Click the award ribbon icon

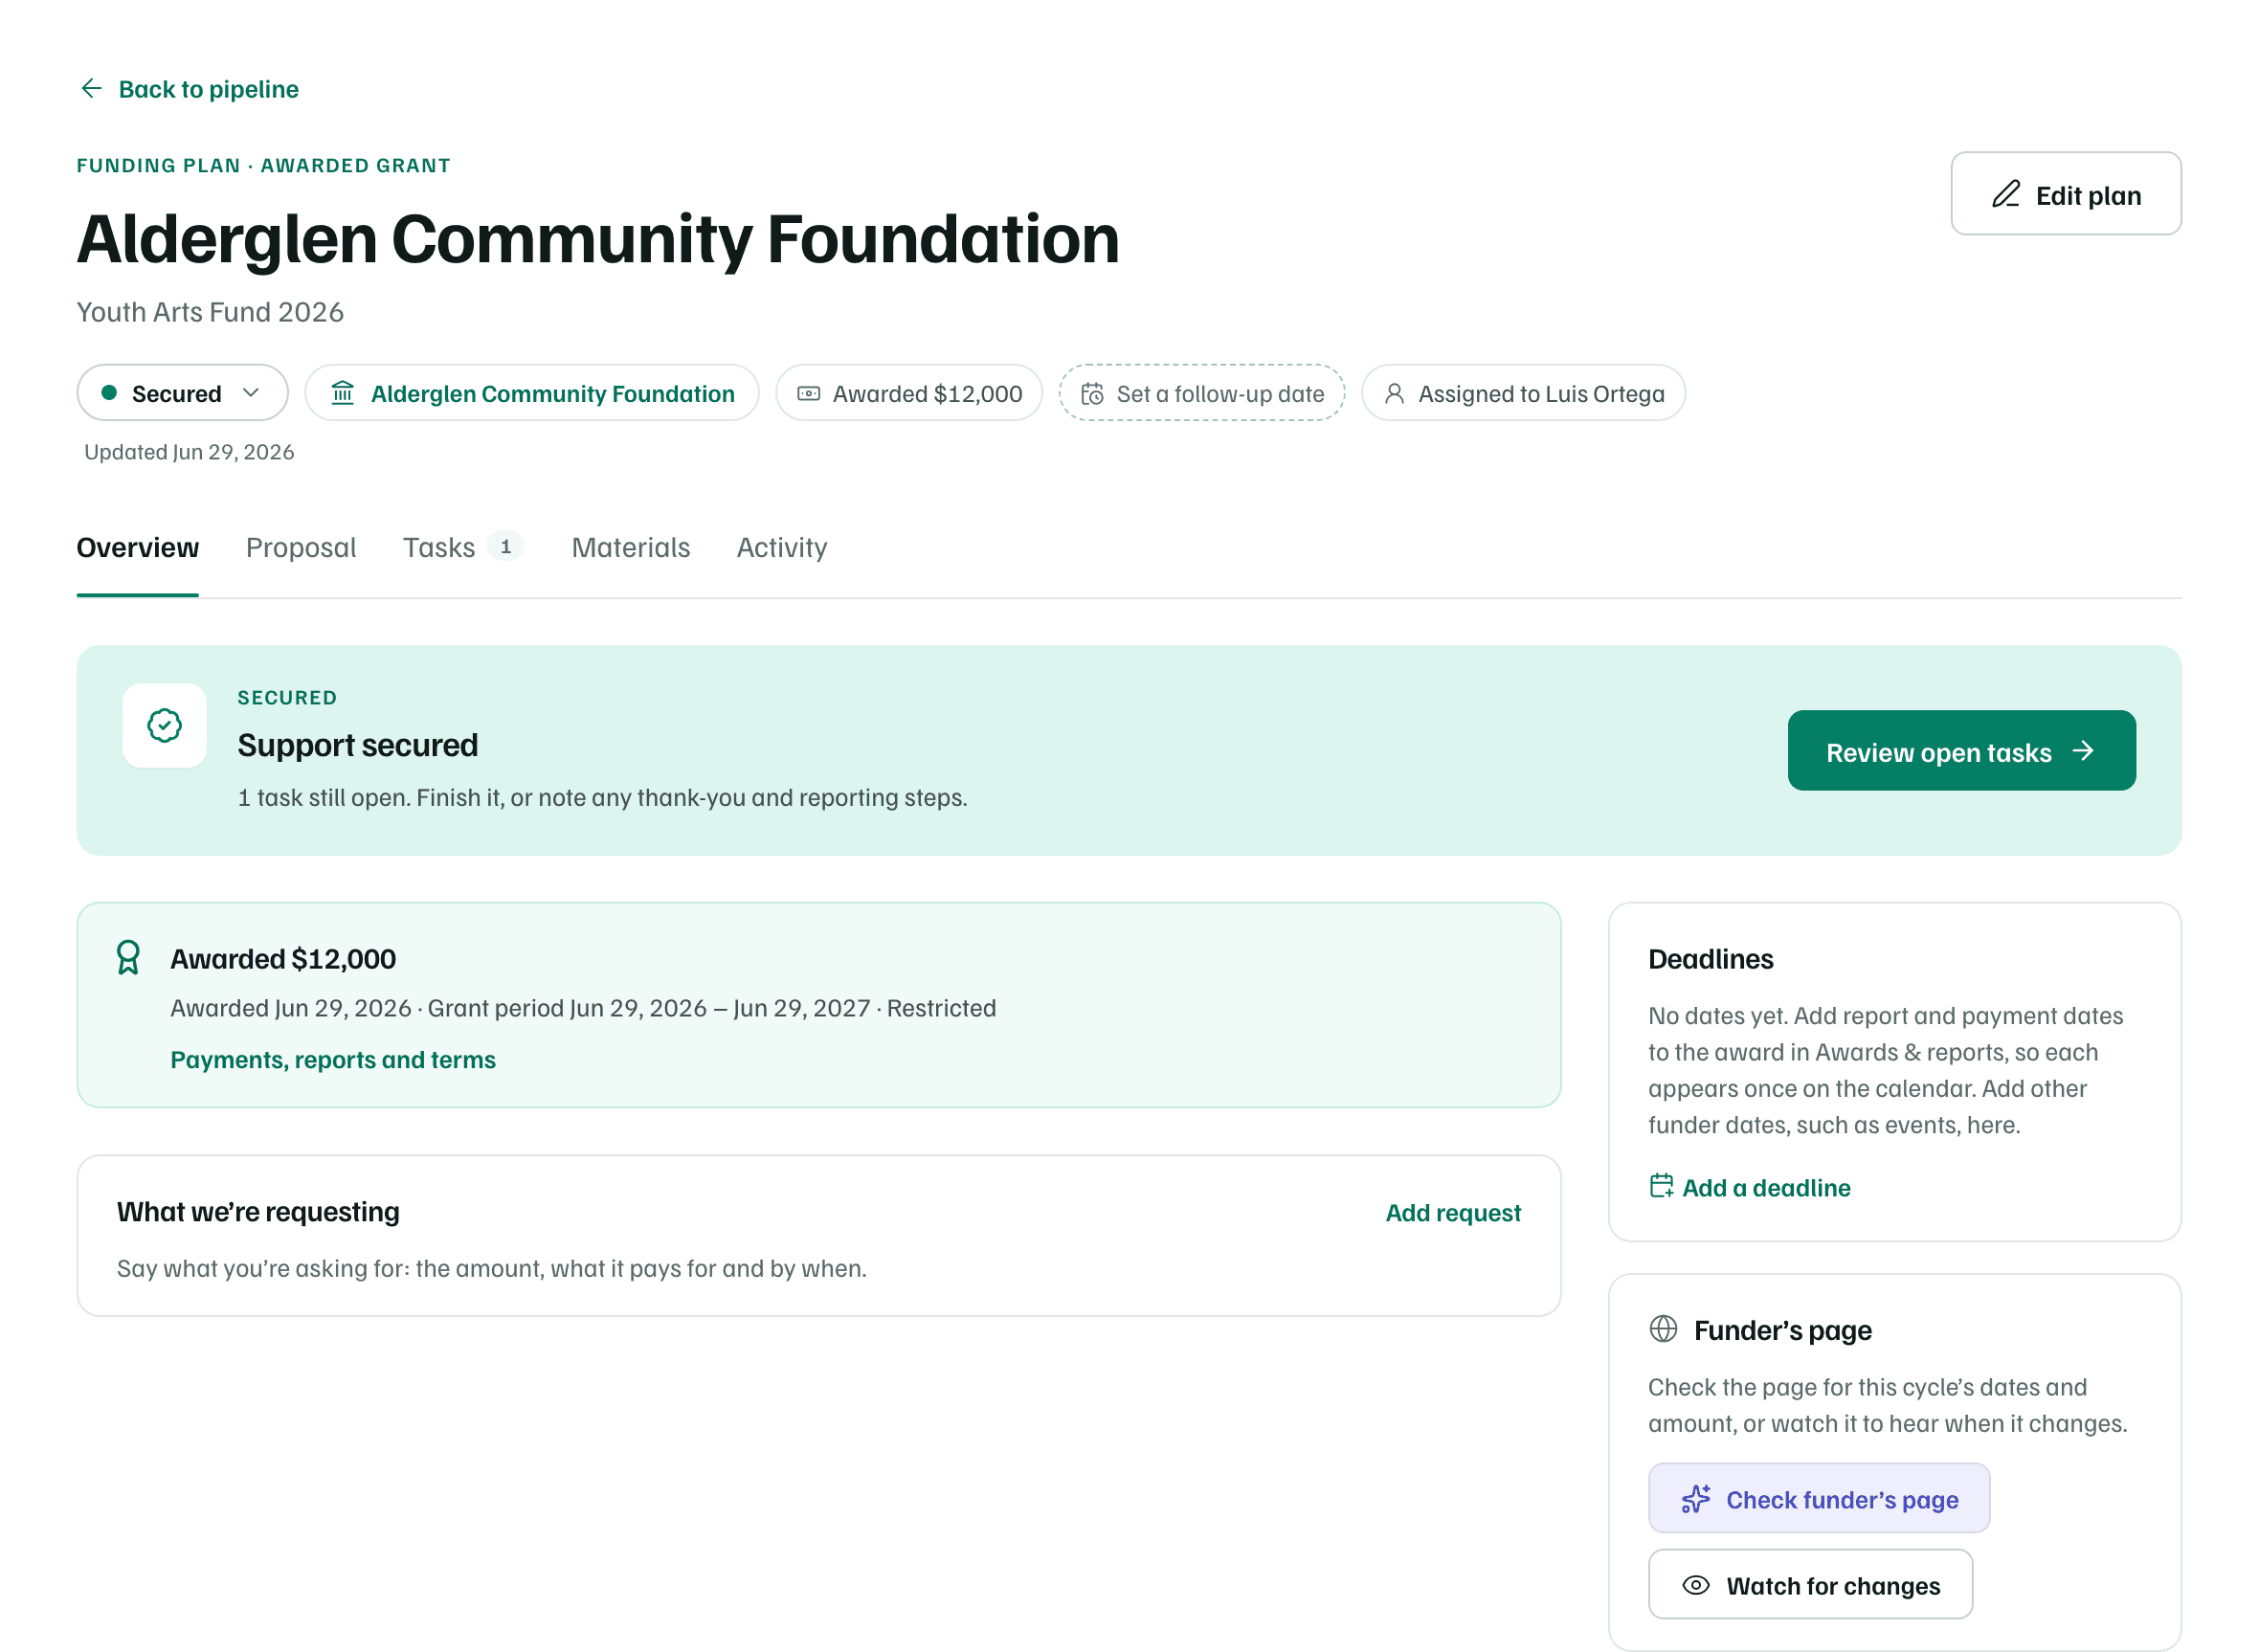pos(128,957)
